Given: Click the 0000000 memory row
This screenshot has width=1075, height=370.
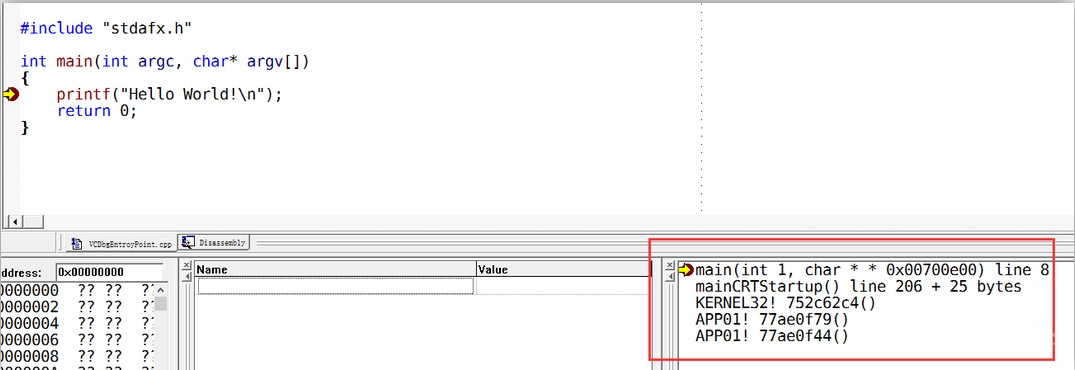Looking at the screenshot, I should pyautogui.click(x=77, y=291).
